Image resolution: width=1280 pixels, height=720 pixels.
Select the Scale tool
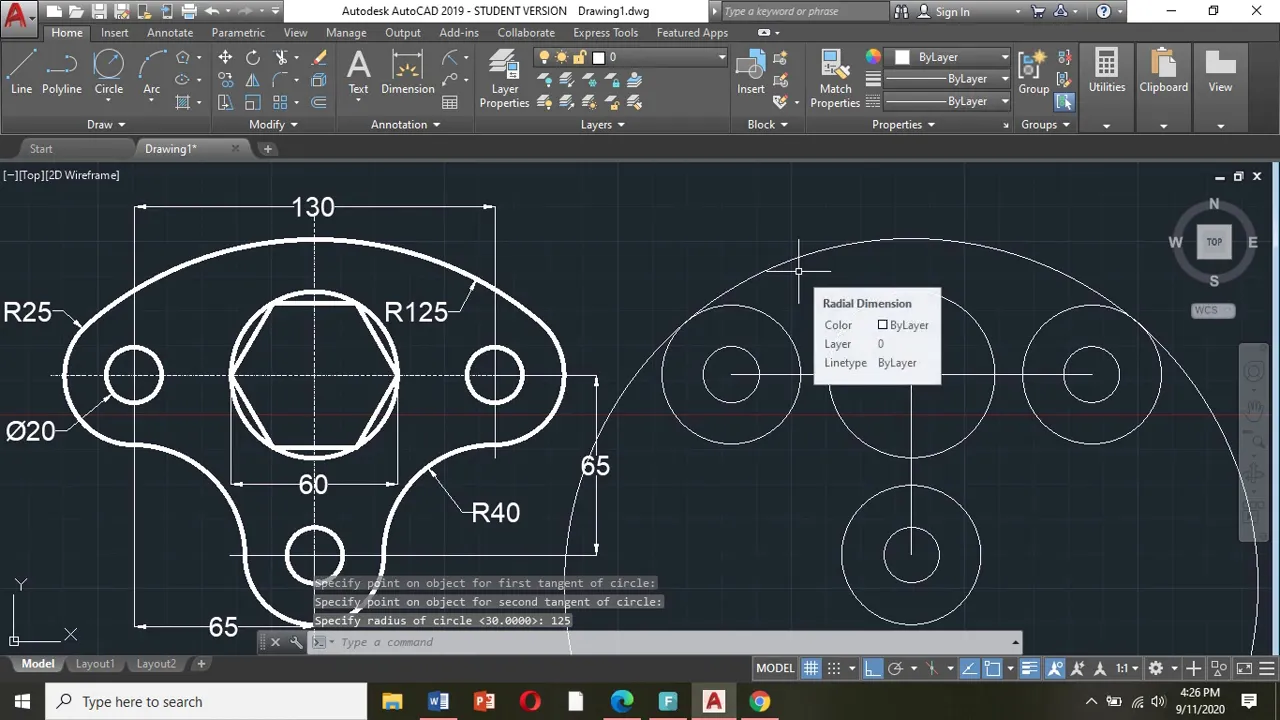253,102
